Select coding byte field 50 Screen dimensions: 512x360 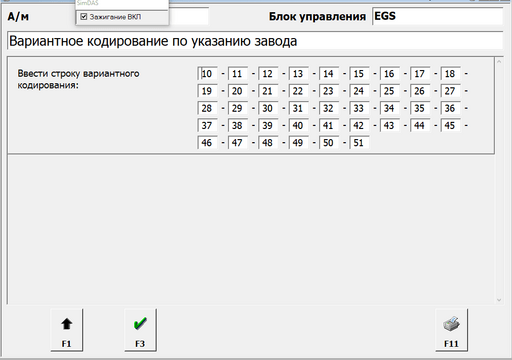point(329,143)
